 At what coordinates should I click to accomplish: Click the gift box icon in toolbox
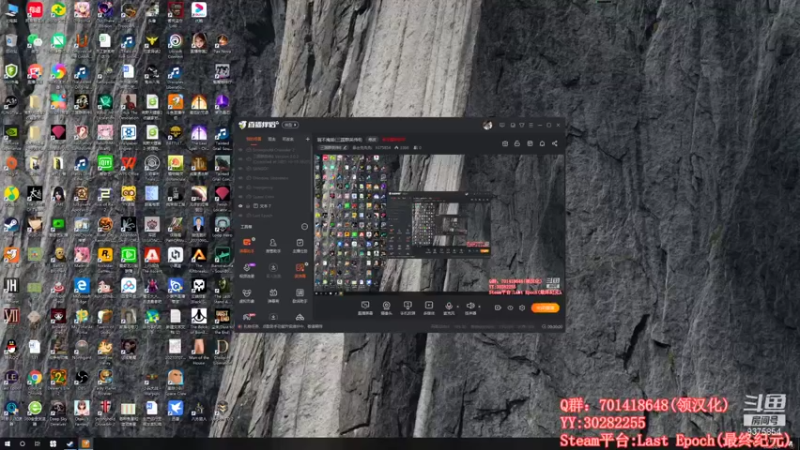coord(273,293)
